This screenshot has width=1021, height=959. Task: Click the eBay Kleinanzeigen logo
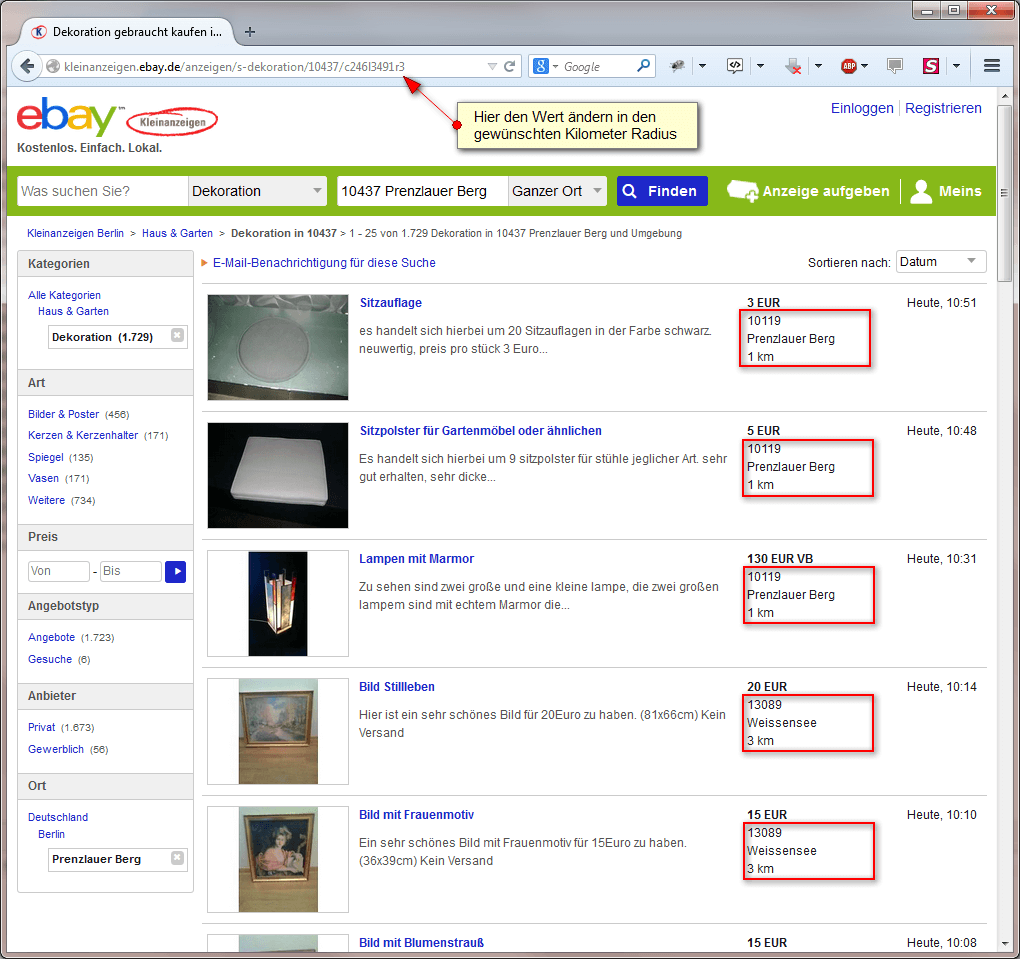point(117,118)
